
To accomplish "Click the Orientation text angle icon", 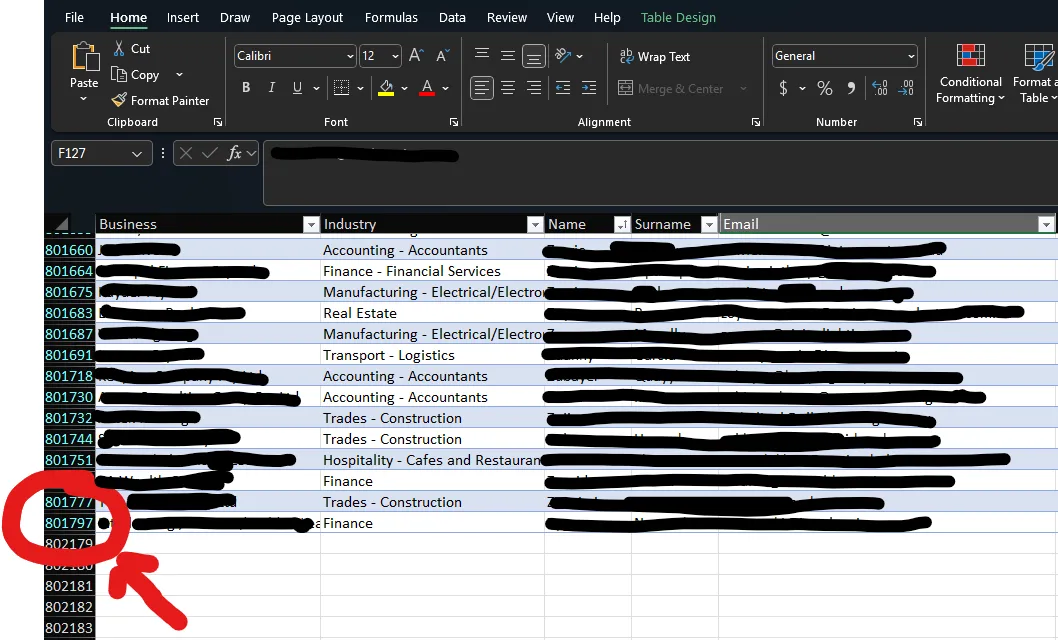I will tap(563, 55).
